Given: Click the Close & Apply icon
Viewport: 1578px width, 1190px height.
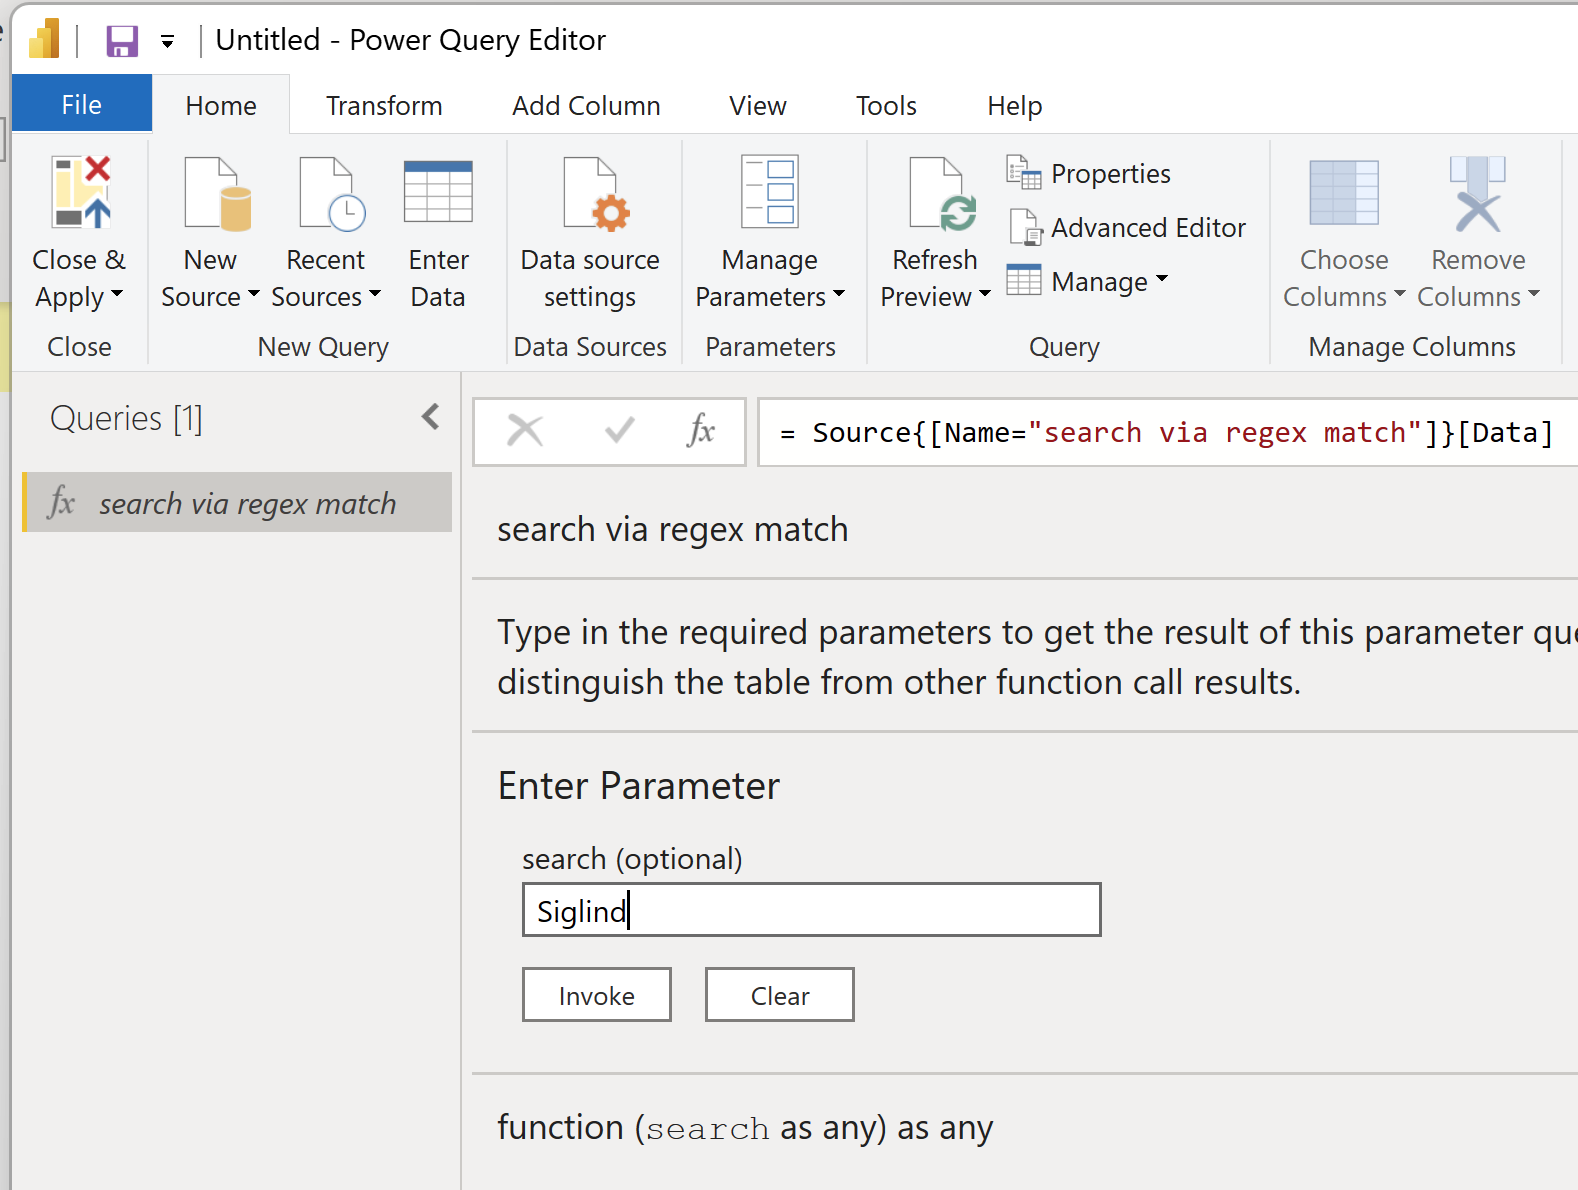Looking at the screenshot, I should (x=80, y=194).
